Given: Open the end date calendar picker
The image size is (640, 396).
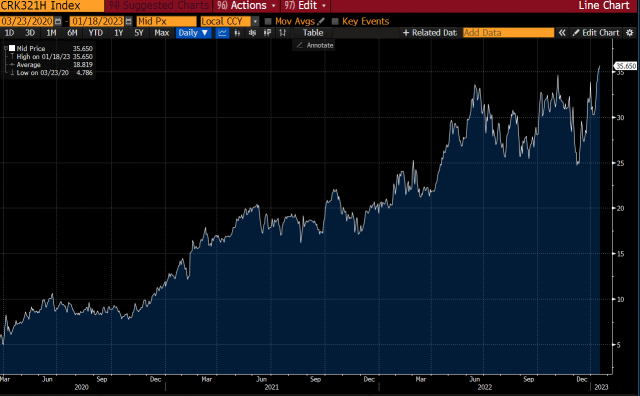Looking at the screenshot, I should 129,21.
